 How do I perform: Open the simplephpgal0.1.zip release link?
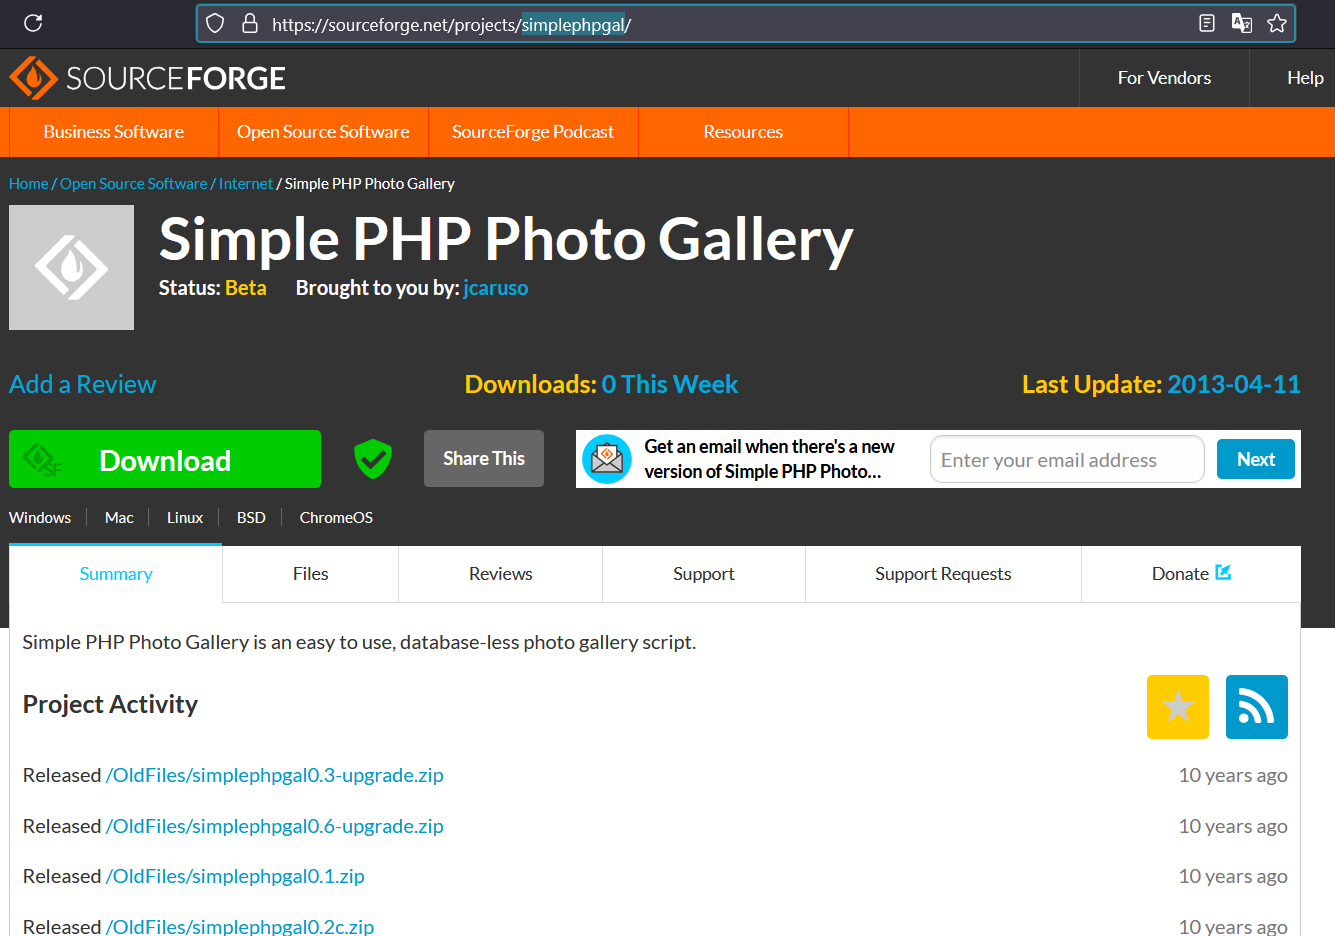click(x=235, y=876)
